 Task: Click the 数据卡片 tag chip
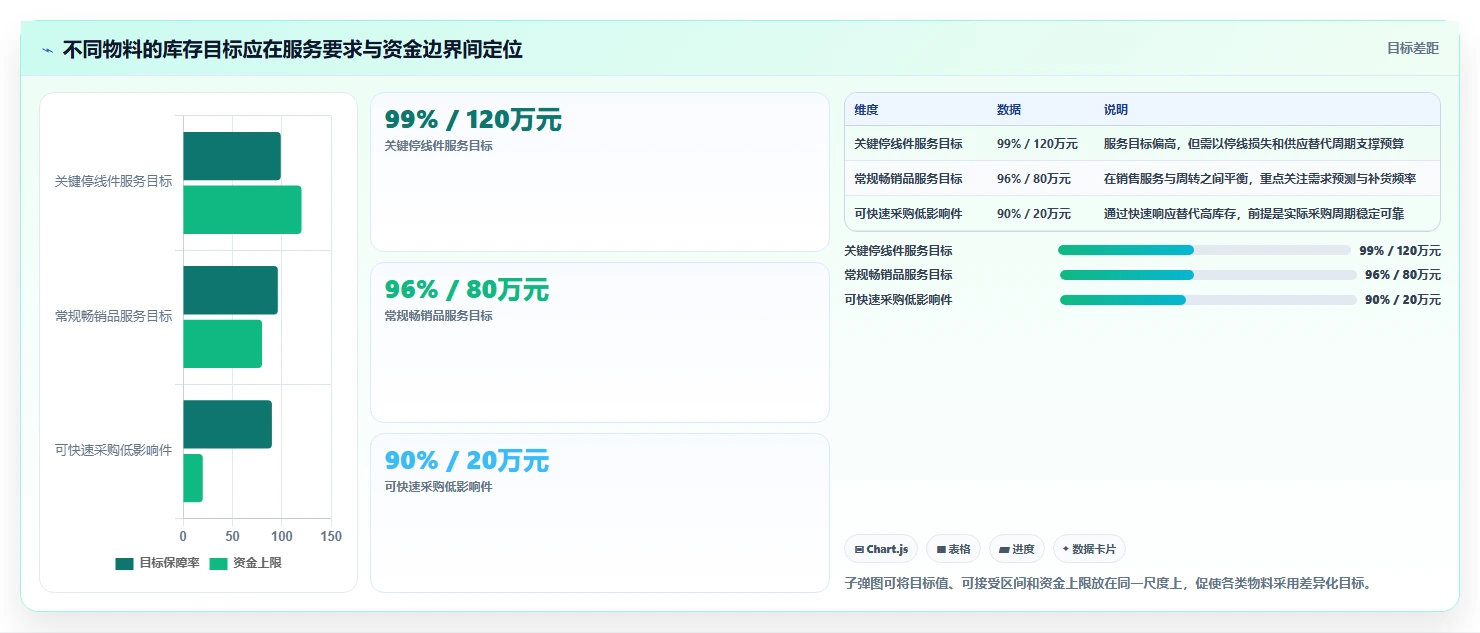pyautogui.click(x=1089, y=549)
